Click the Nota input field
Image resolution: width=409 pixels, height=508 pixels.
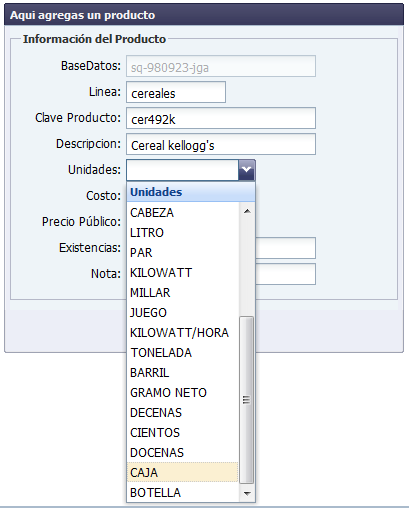[x=285, y=274]
